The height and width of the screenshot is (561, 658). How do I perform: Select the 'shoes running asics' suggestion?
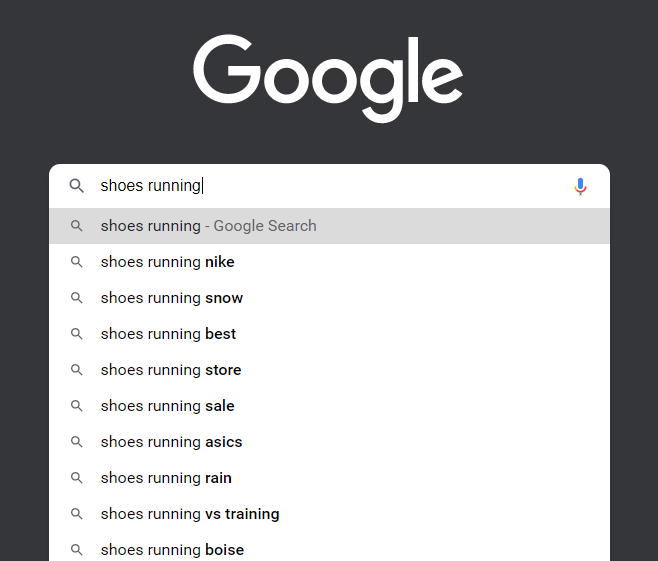pos(171,442)
